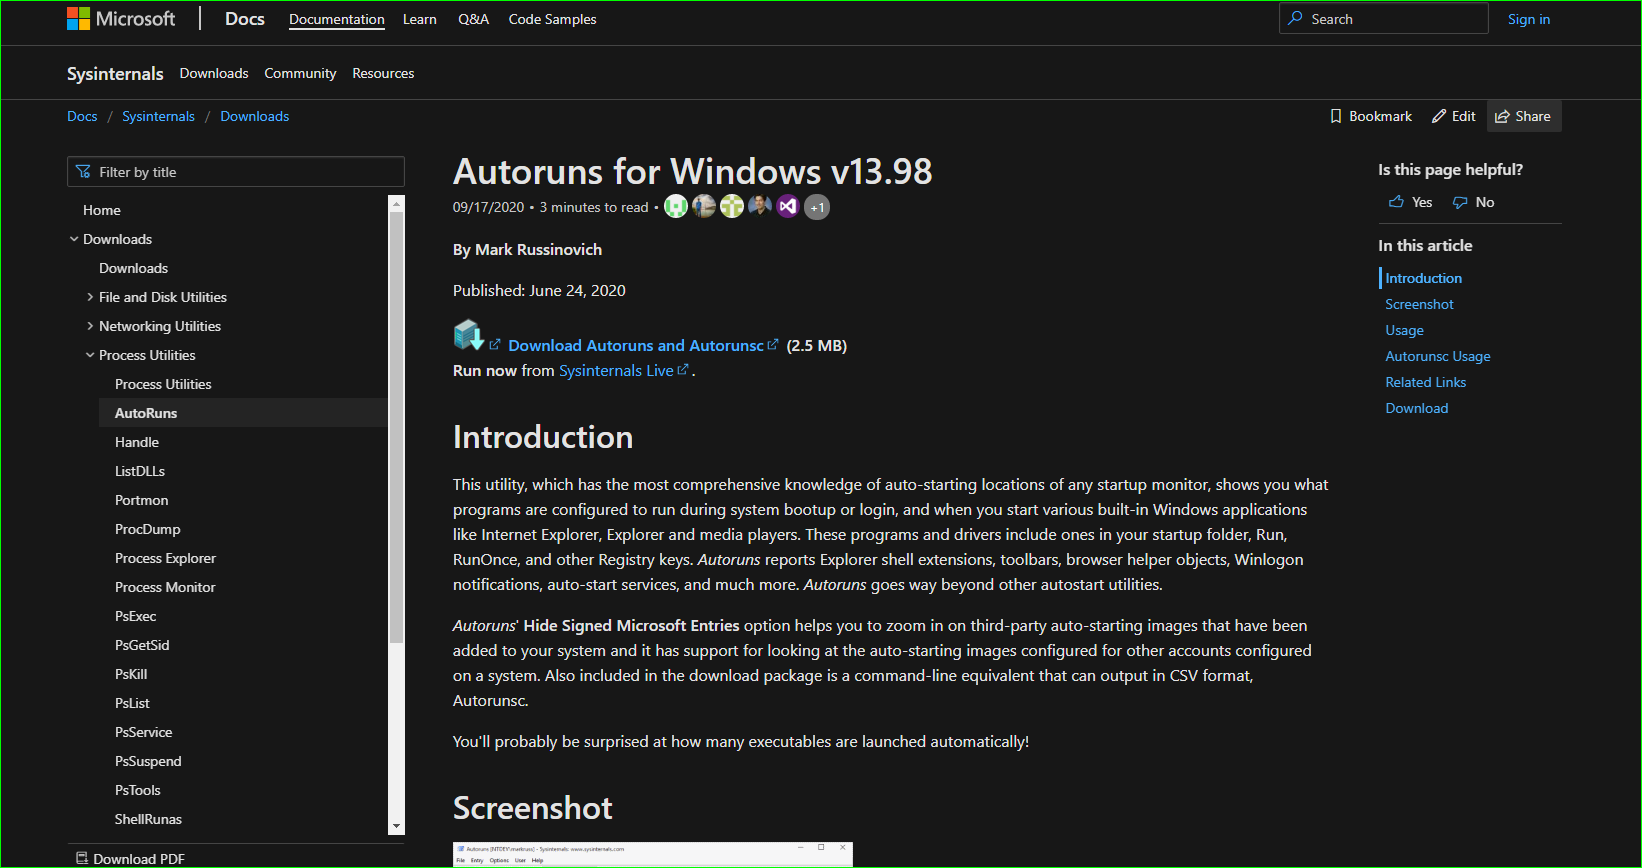
Task: Select Home in sidebar tree
Action: (102, 210)
